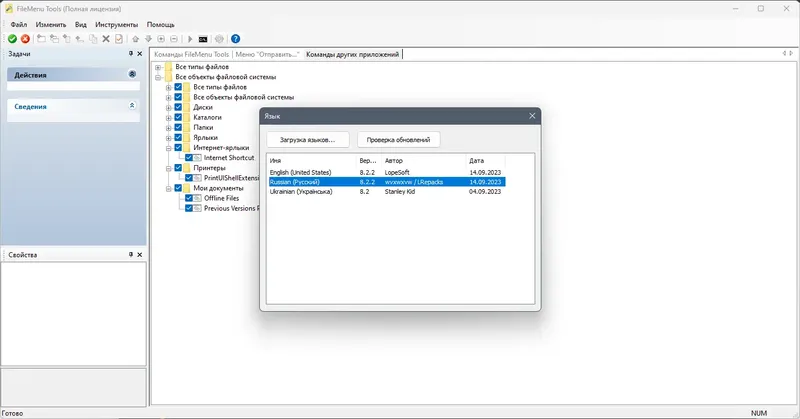This screenshot has width=800, height=419.
Task: Pin the Свойства panel
Action: (131, 255)
